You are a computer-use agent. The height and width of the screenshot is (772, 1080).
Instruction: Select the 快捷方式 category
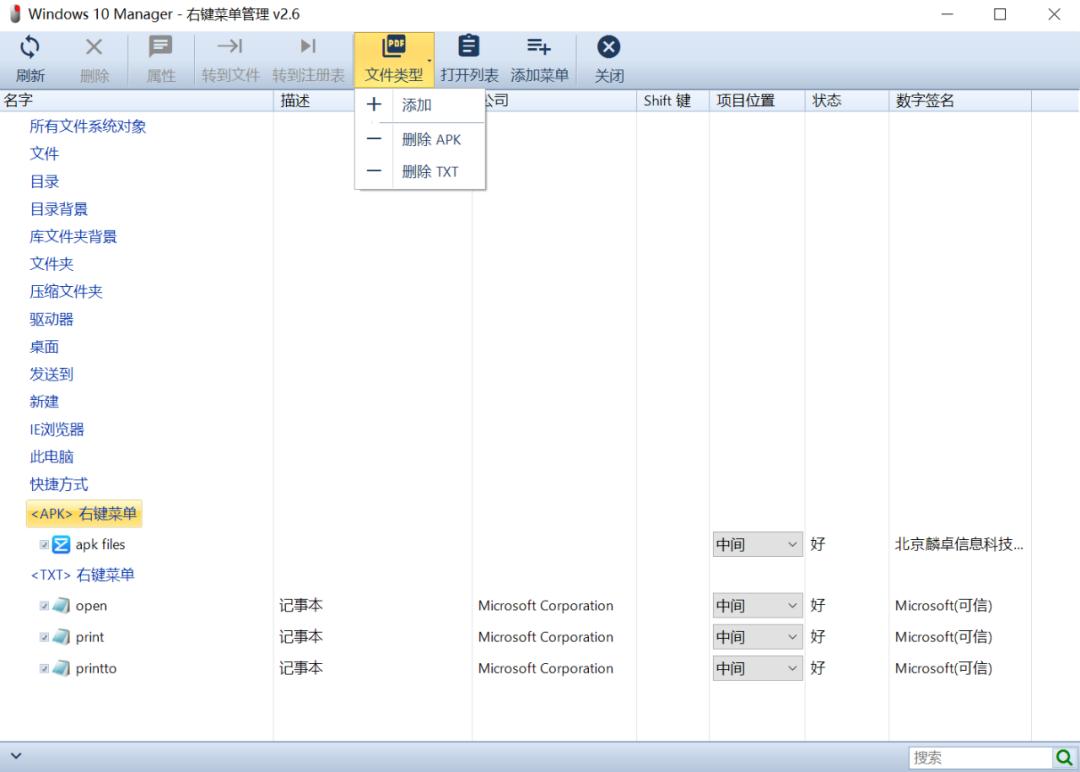click(x=59, y=485)
